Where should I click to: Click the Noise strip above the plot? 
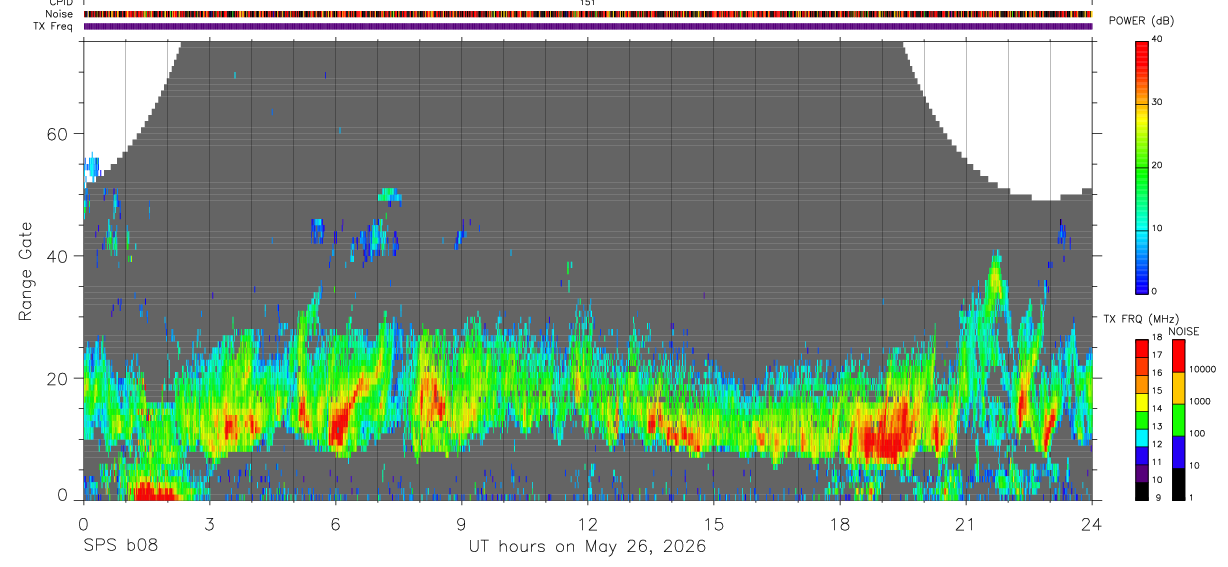pos(588,14)
